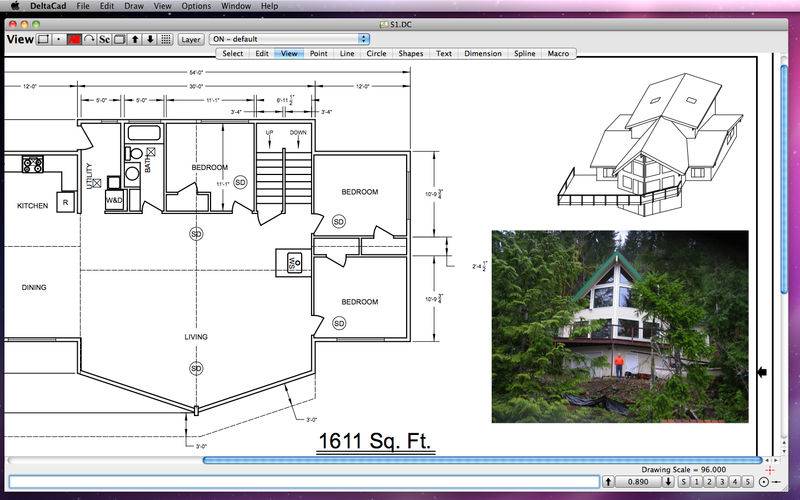This screenshot has height=500, width=800.
Task: Select the zoom window rectangle tool
Action: click(x=43, y=39)
